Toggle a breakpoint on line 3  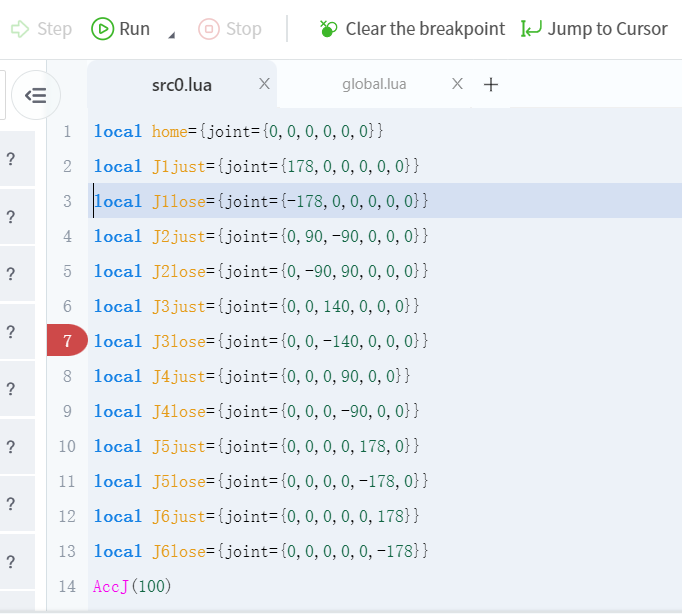(67, 201)
